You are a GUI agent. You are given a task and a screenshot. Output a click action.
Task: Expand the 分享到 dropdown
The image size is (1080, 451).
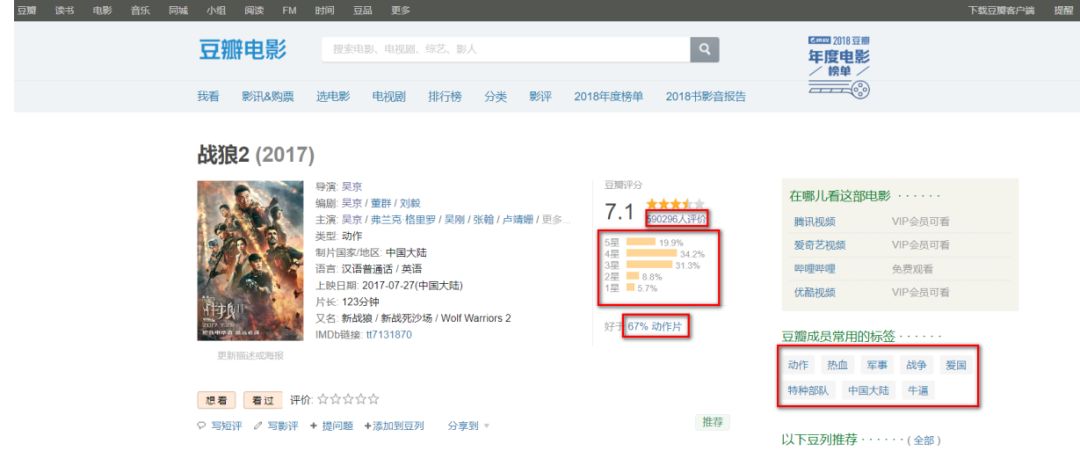468,426
